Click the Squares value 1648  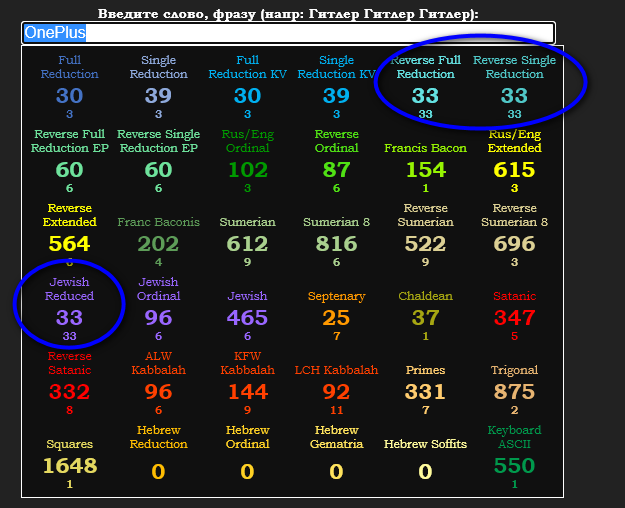[69, 466]
